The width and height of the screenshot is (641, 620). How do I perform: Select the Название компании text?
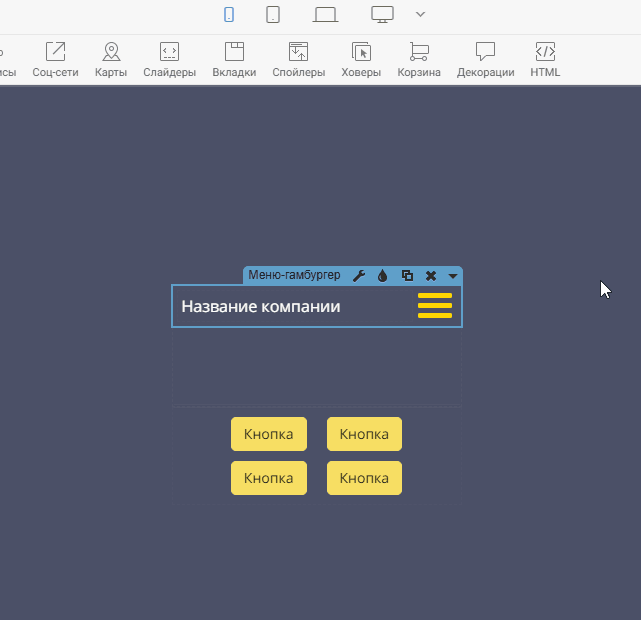pyautogui.click(x=260, y=306)
